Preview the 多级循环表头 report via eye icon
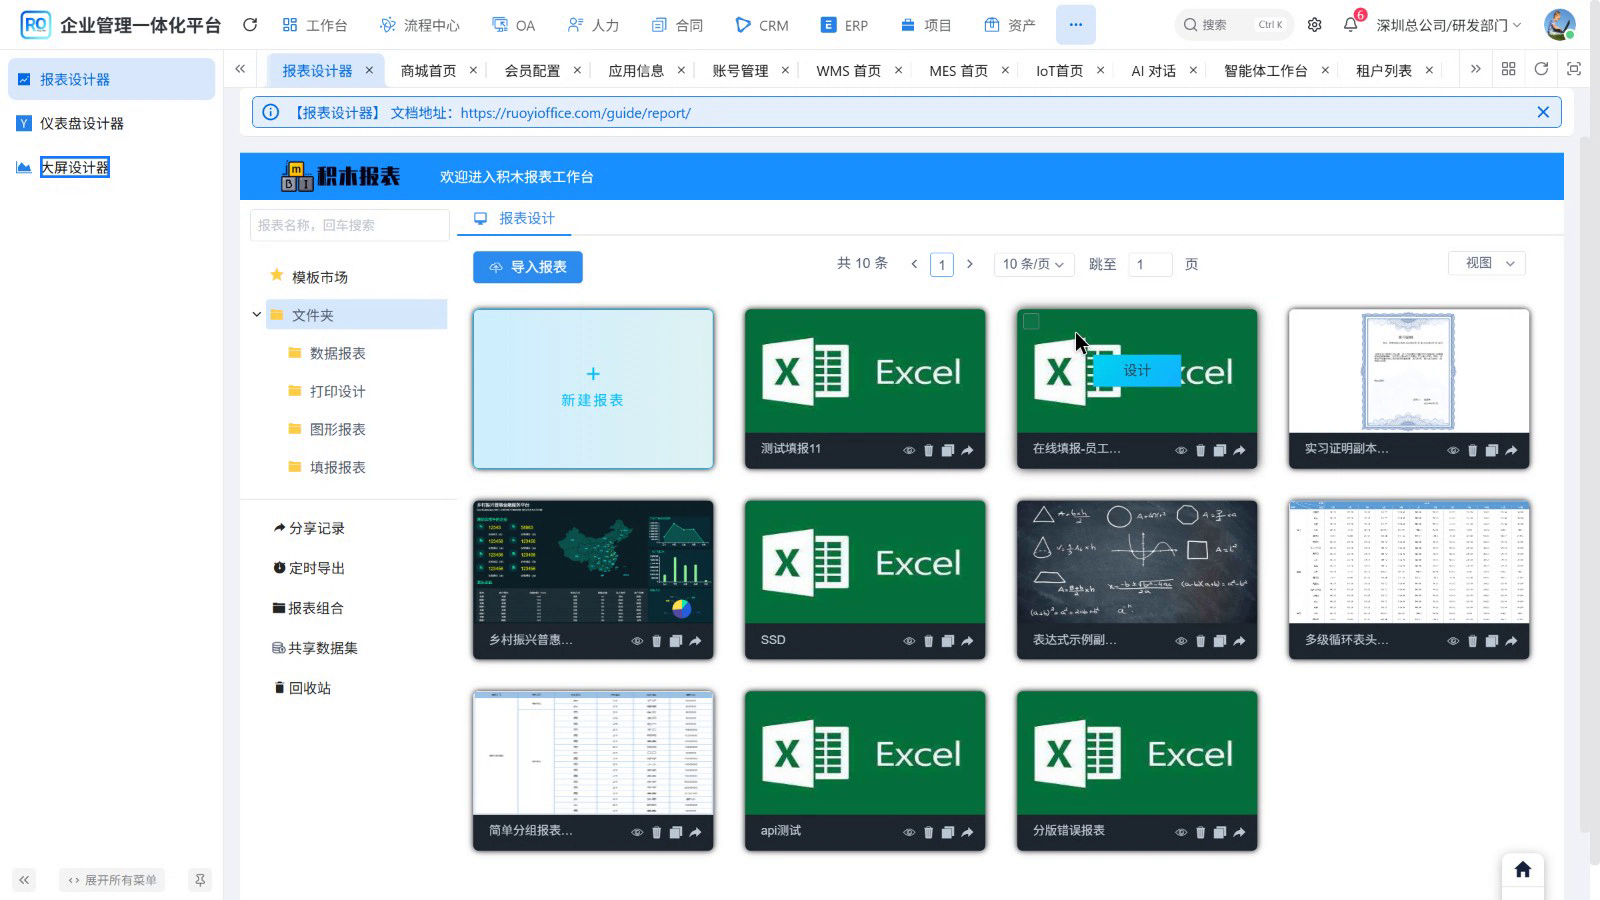The width and height of the screenshot is (1600, 900). 1453,641
